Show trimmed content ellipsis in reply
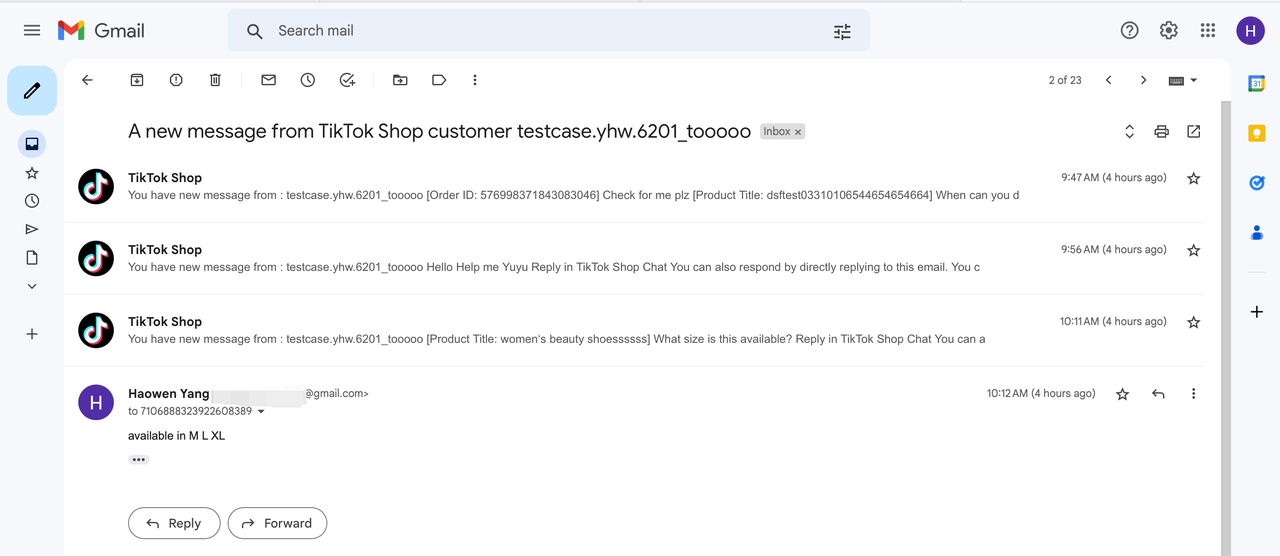Viewport: 1280px width, 556px height. click(x=138, y=460)
